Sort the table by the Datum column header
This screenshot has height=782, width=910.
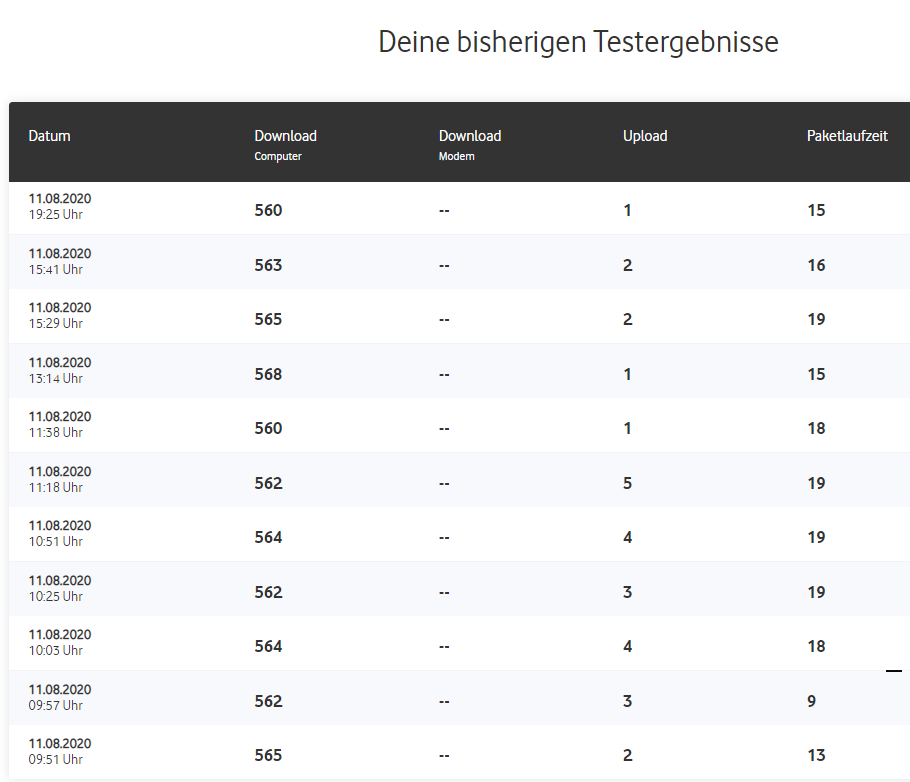click(49, 136)
